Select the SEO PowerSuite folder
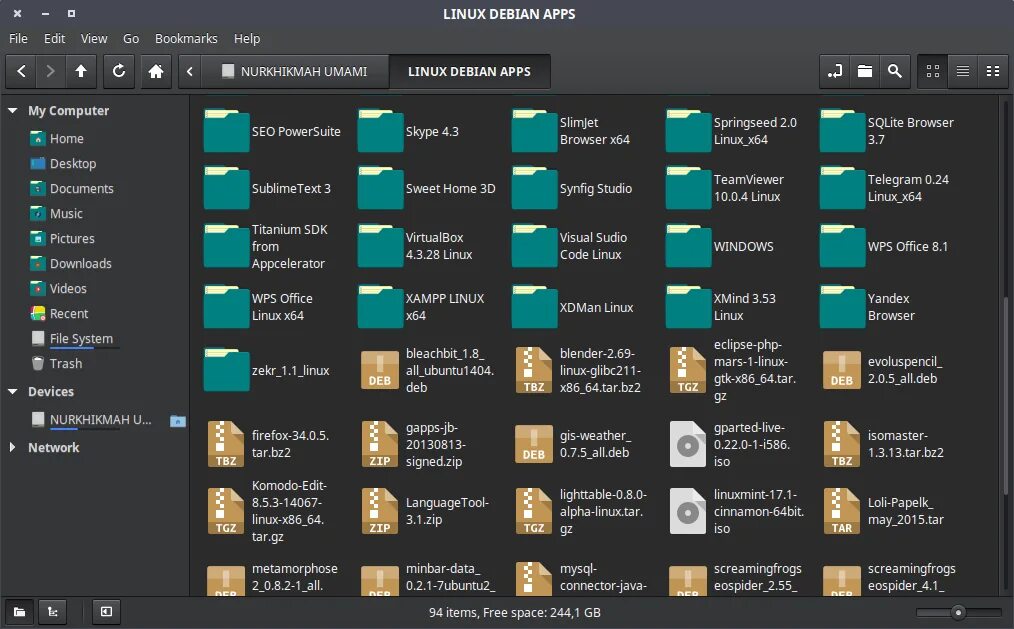 [x=272, y=131]
